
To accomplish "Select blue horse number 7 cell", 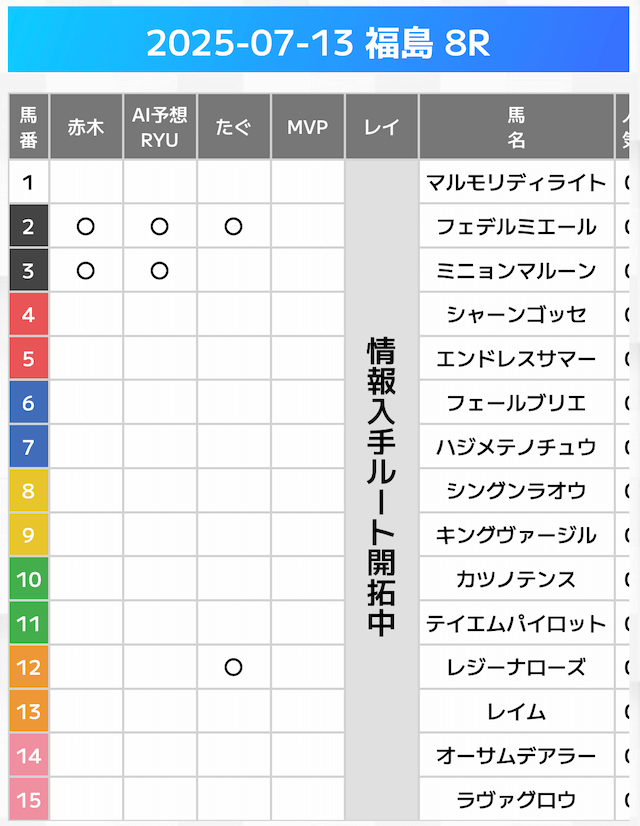I will pos(29,447).
